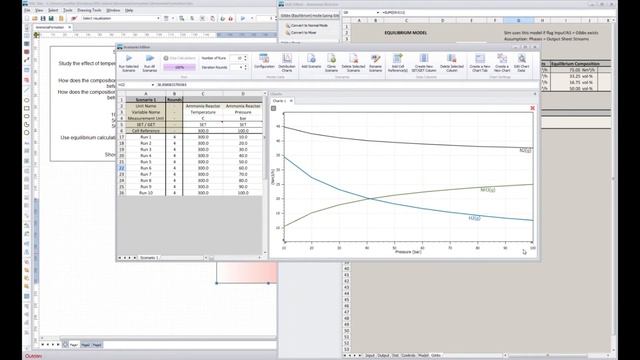The image size is (640, 360).
Task: Click the Number of Runs input field
Action: (236, 58)
